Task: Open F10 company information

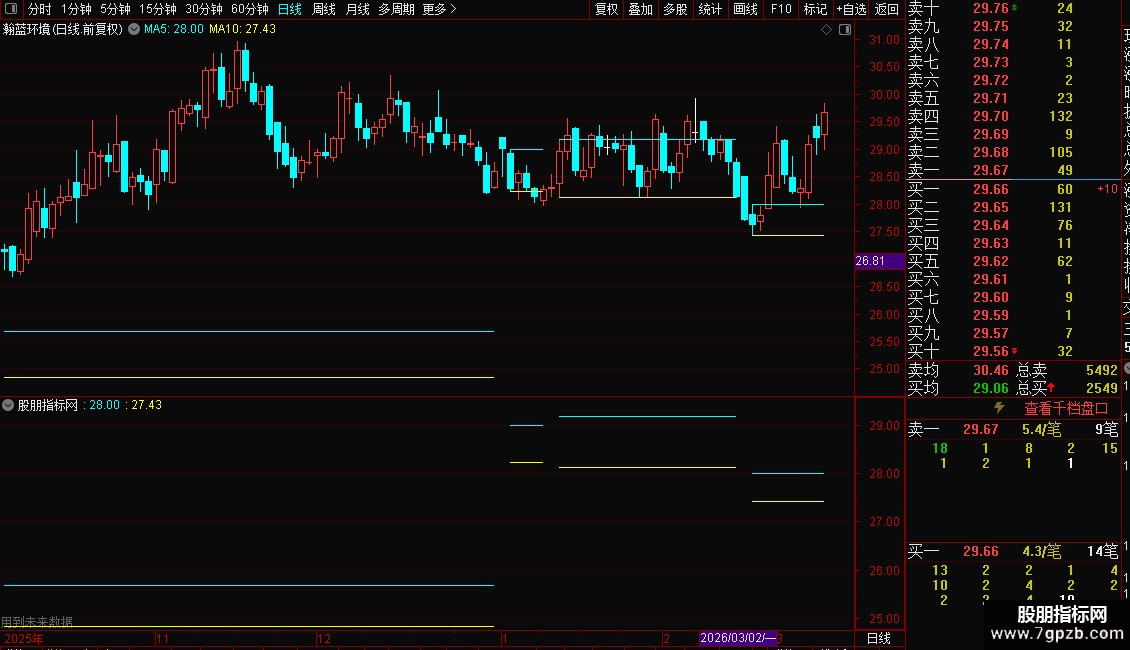Action: tap(781, 9)
